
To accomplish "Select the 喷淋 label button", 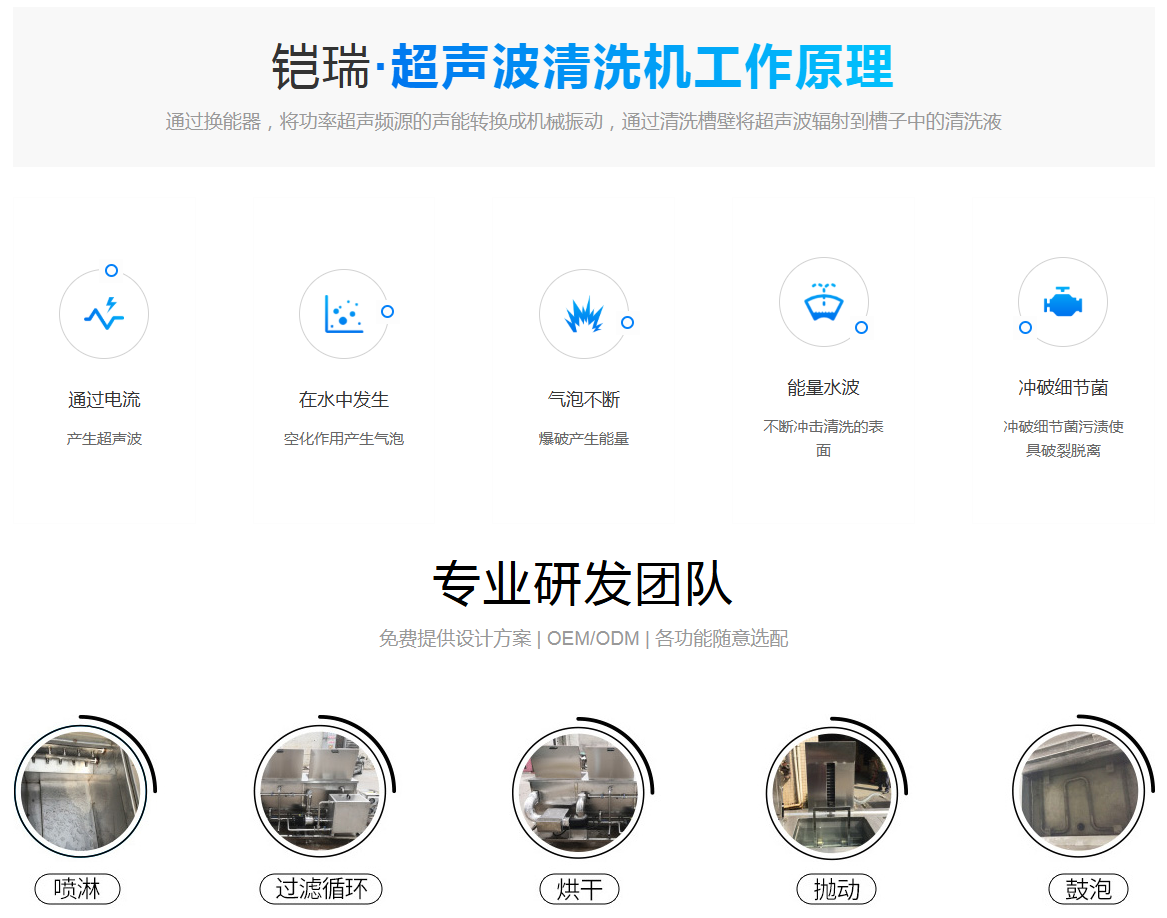I will tap(77, 888).
